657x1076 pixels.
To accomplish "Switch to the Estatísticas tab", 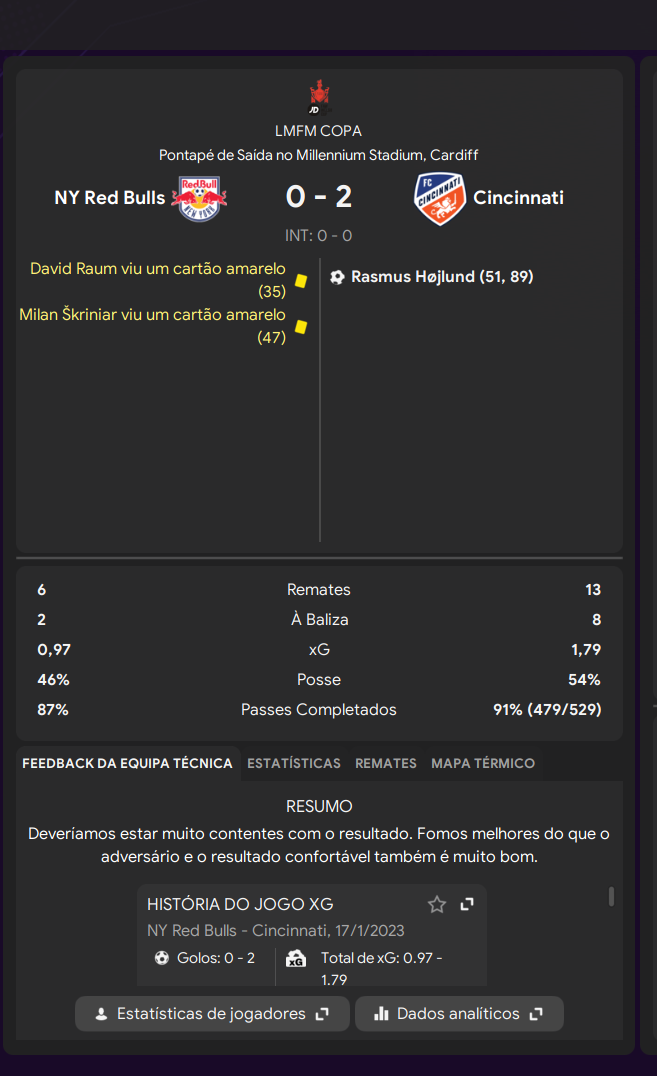I will coord(294,763).
